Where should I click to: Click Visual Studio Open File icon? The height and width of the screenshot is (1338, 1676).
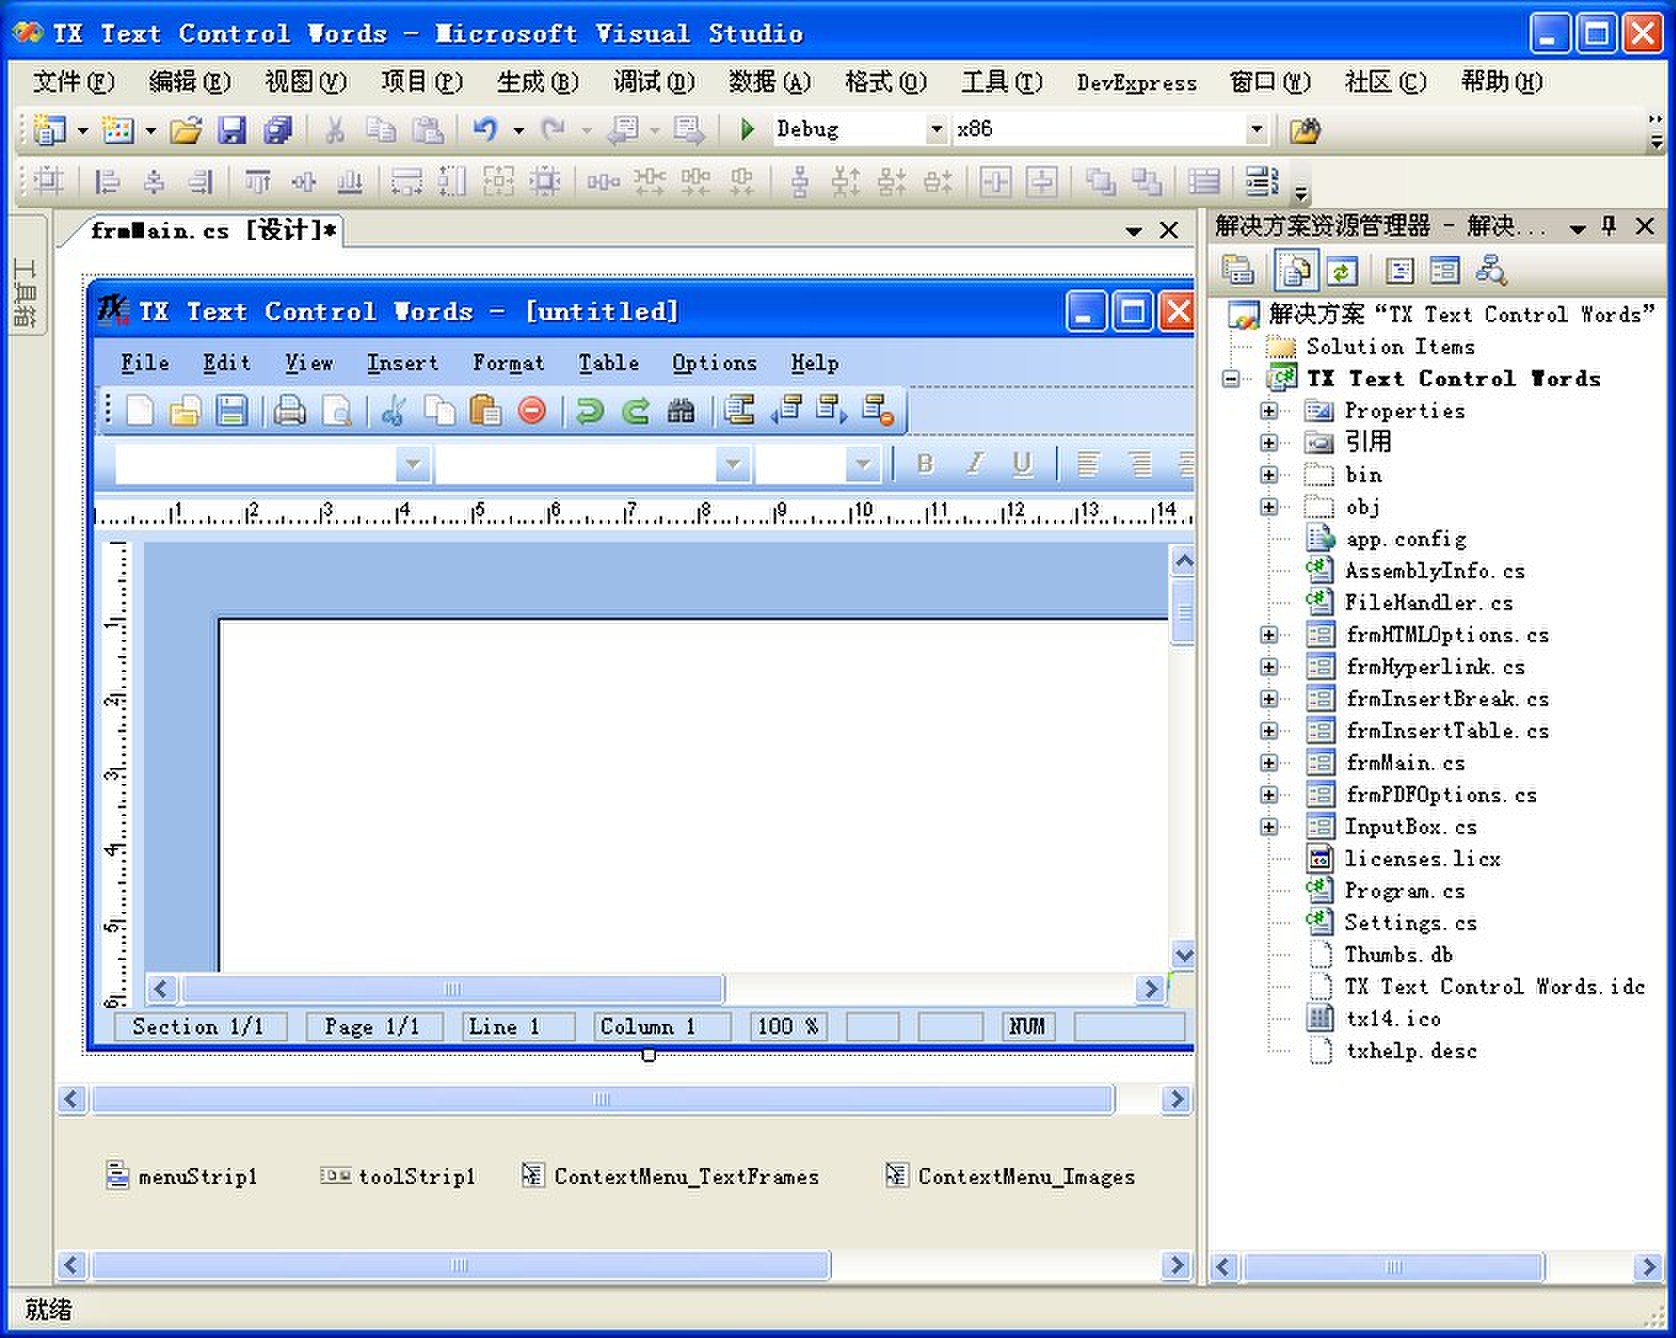pyautogui.click(x=186, y=129)
